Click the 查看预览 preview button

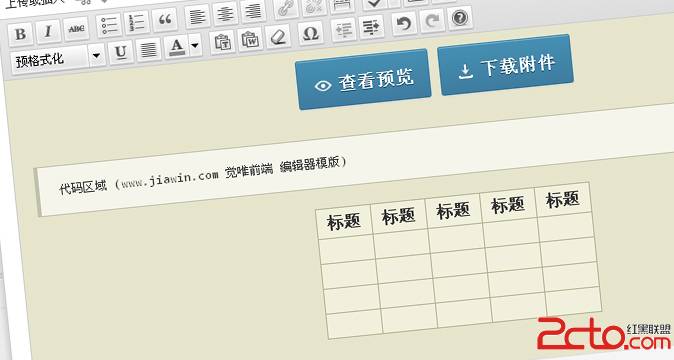363,80
